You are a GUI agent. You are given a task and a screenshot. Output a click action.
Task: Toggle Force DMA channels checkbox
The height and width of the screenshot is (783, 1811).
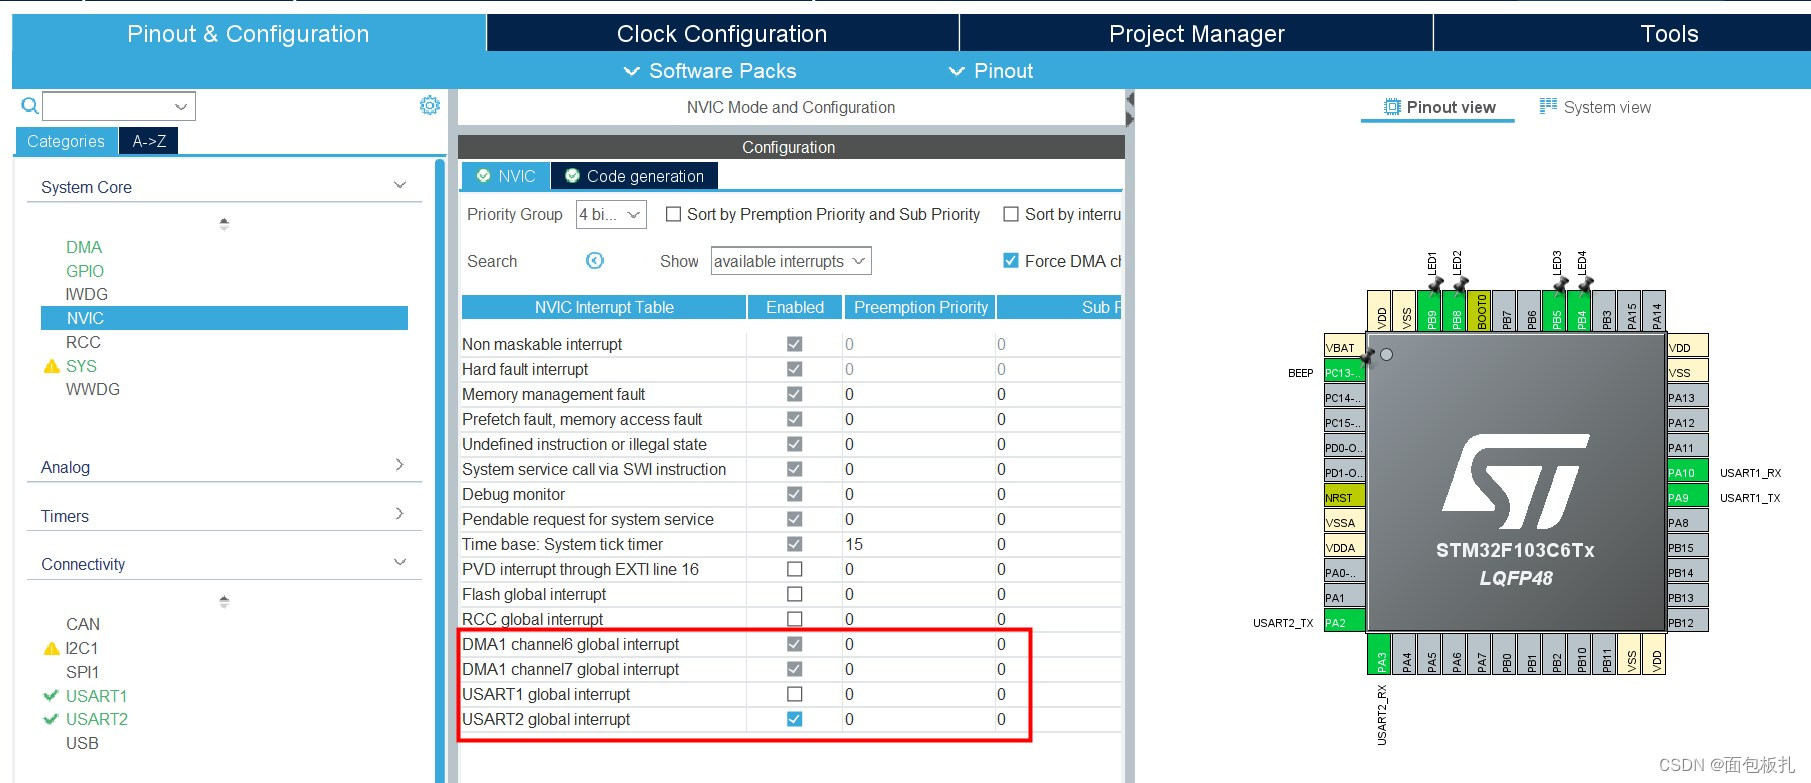coord(1011,261)
